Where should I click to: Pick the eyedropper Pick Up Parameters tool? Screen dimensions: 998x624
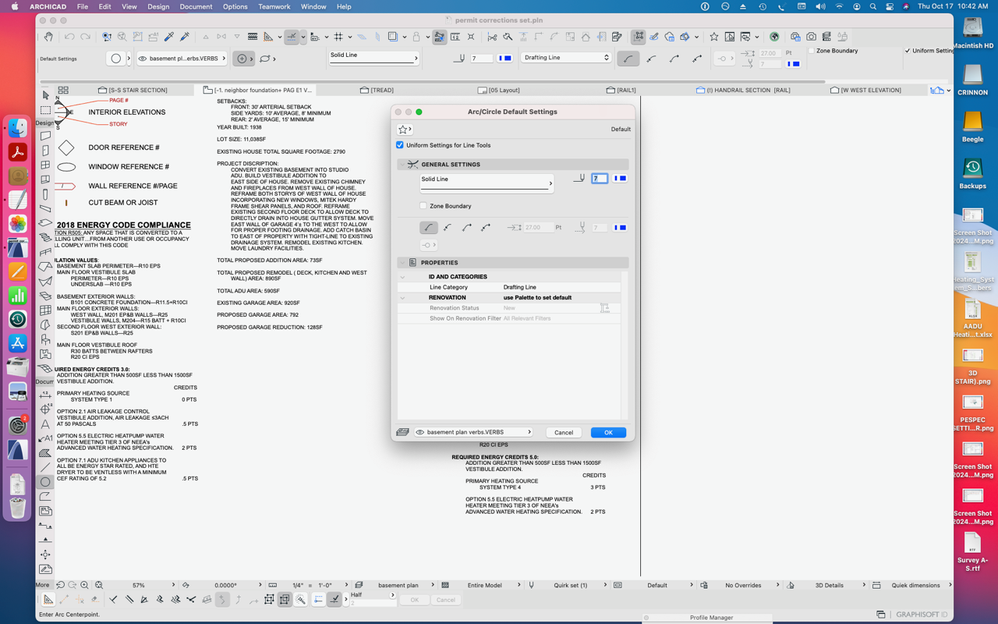(169, 37)
